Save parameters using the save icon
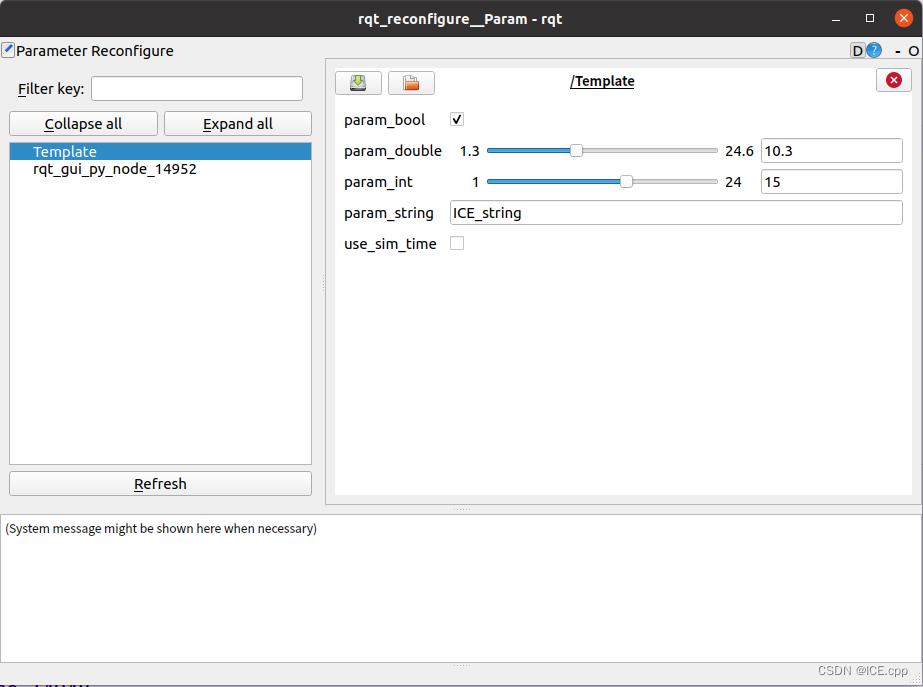The image size is (923, 687). pyautogui.click(x=358, y=83)
